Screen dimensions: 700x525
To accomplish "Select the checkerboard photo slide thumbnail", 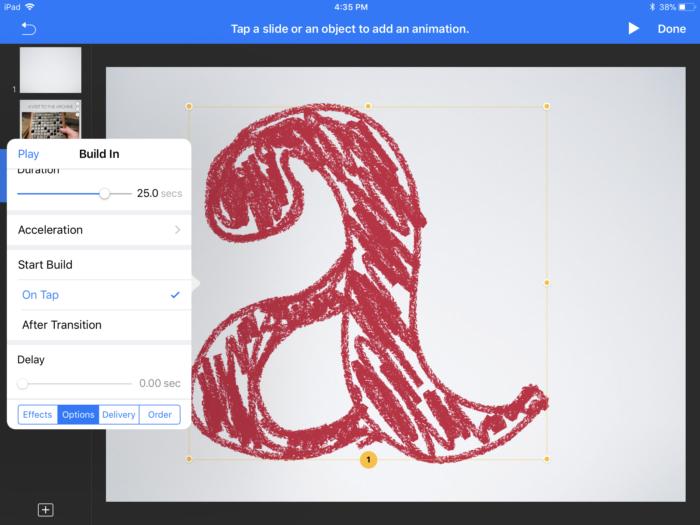I will coord(50,119).
